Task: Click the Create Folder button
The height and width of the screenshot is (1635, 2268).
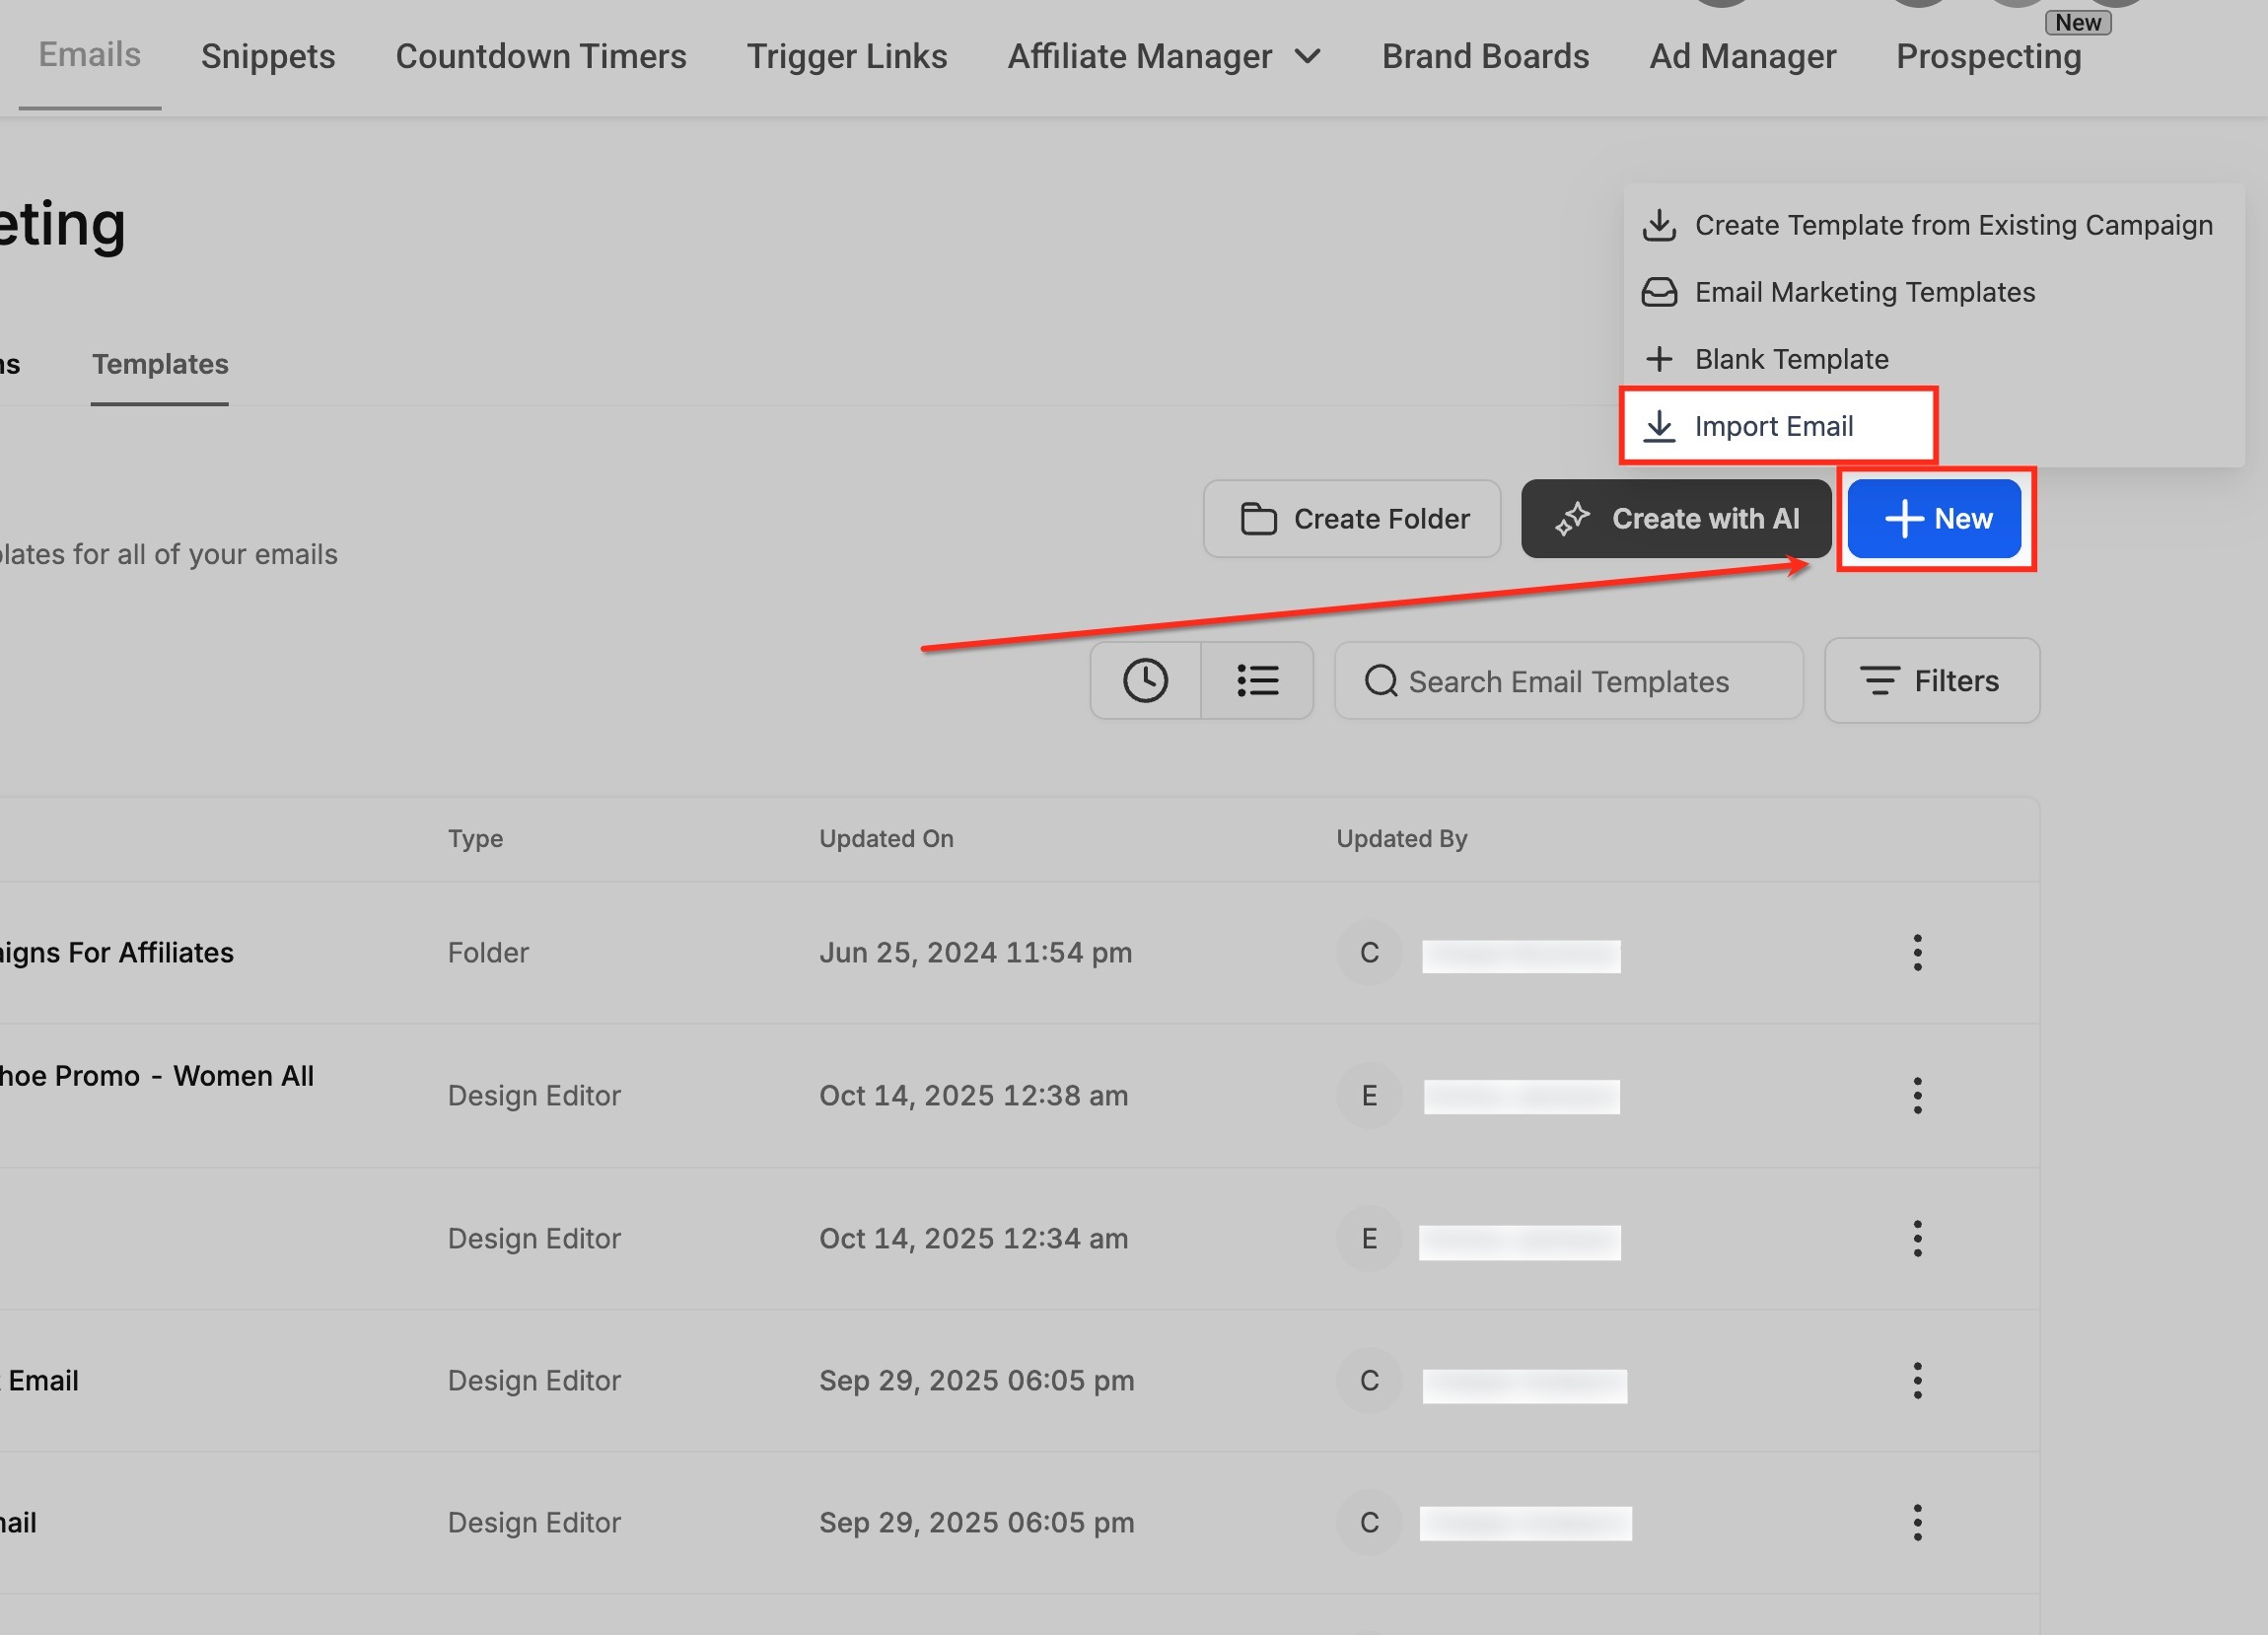Action: pyautogui.click(x=1352, y=519)
